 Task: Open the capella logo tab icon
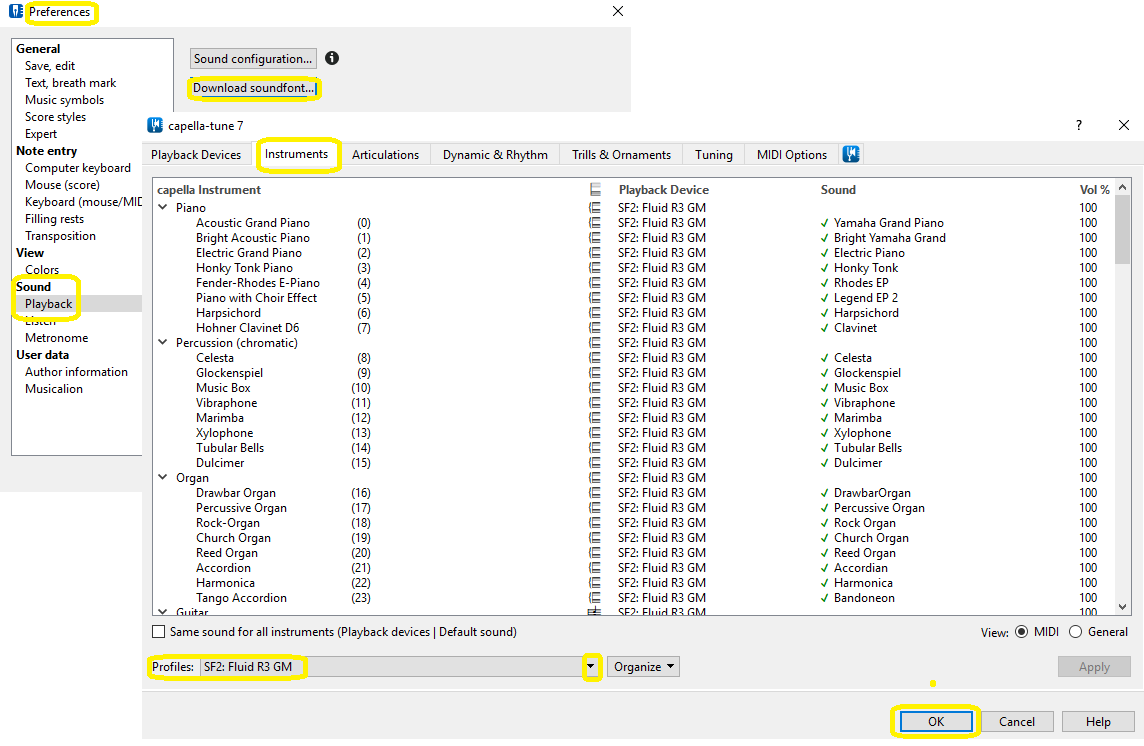point(851,154)
